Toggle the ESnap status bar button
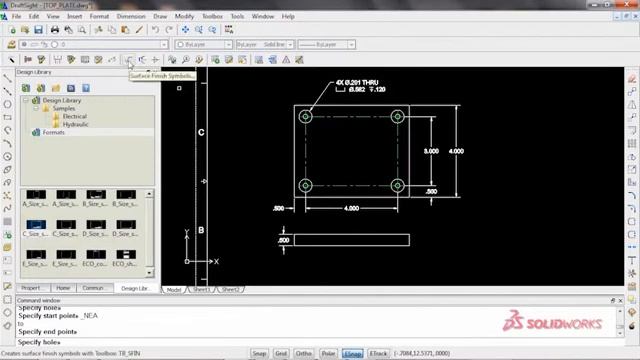 point(352,353)
